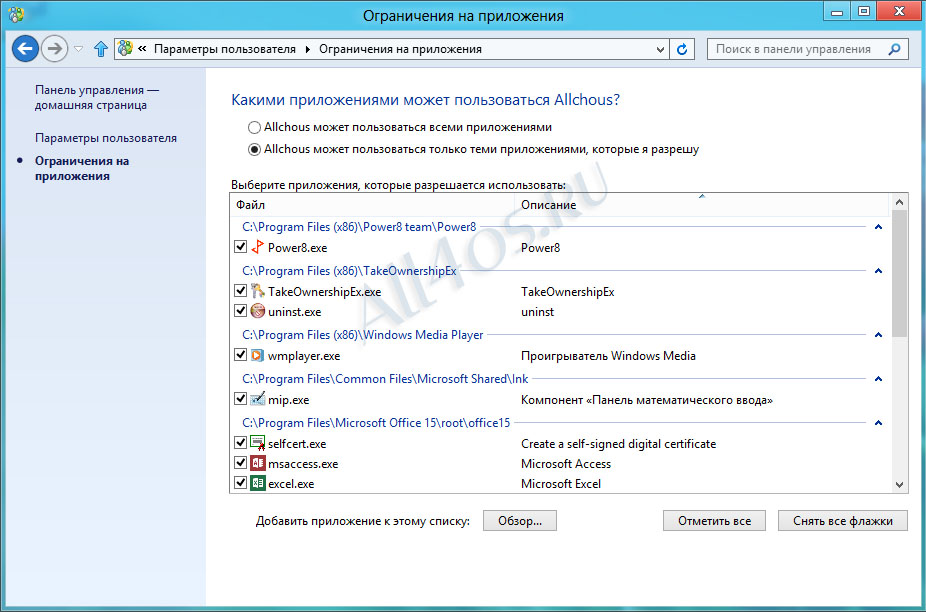Click the window title bar icon
Screen dimensions: 926x612
point(16,13)
